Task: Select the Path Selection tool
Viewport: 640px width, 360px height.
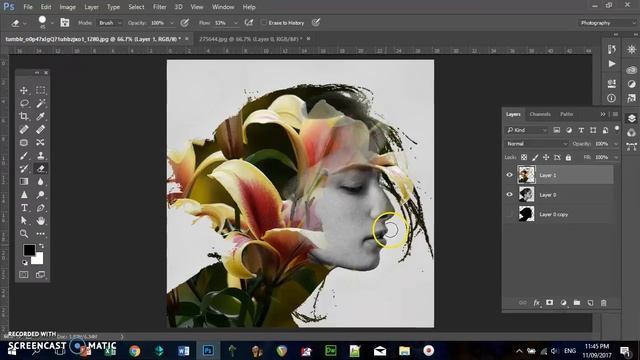Action: point(24,221)
